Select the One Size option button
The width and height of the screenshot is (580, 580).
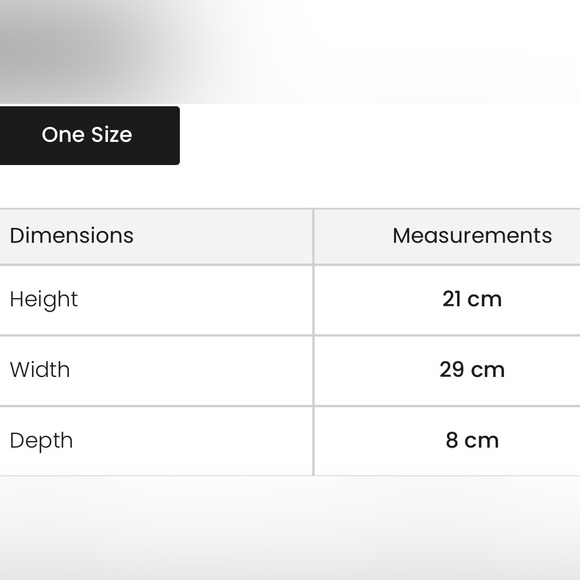(x=90, y=135)
